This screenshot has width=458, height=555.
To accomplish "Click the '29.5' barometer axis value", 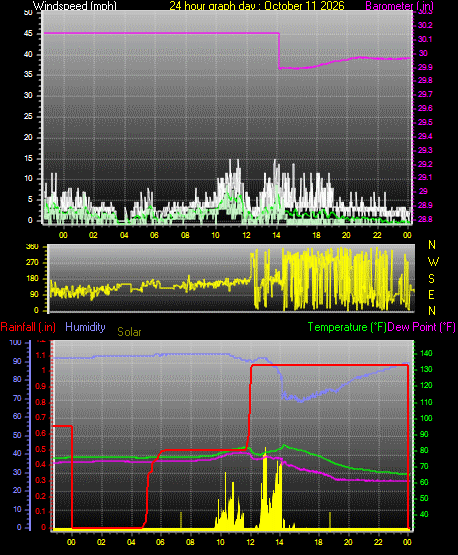I will click(x=425, y=122).
